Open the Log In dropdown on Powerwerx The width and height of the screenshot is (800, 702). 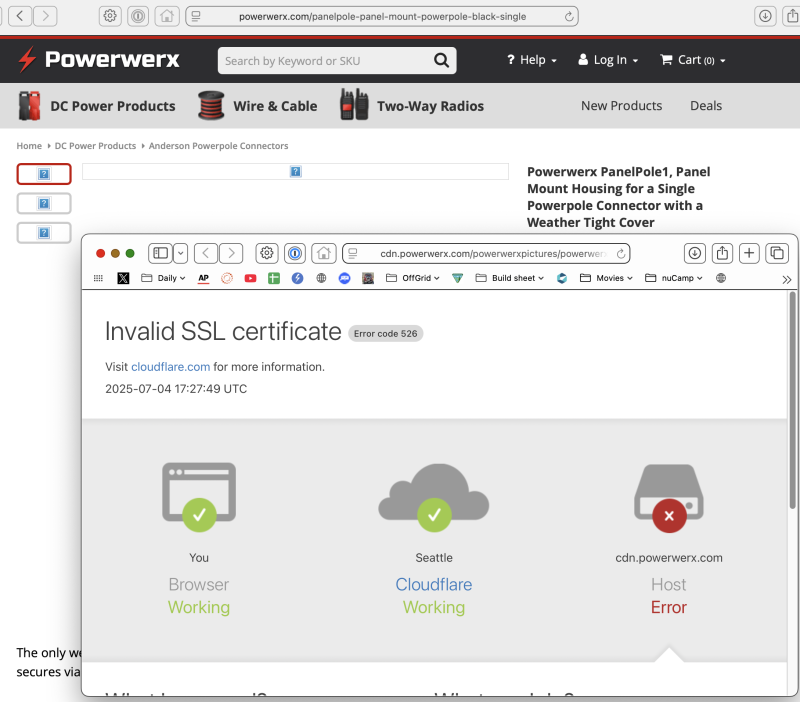click(608, 60)
